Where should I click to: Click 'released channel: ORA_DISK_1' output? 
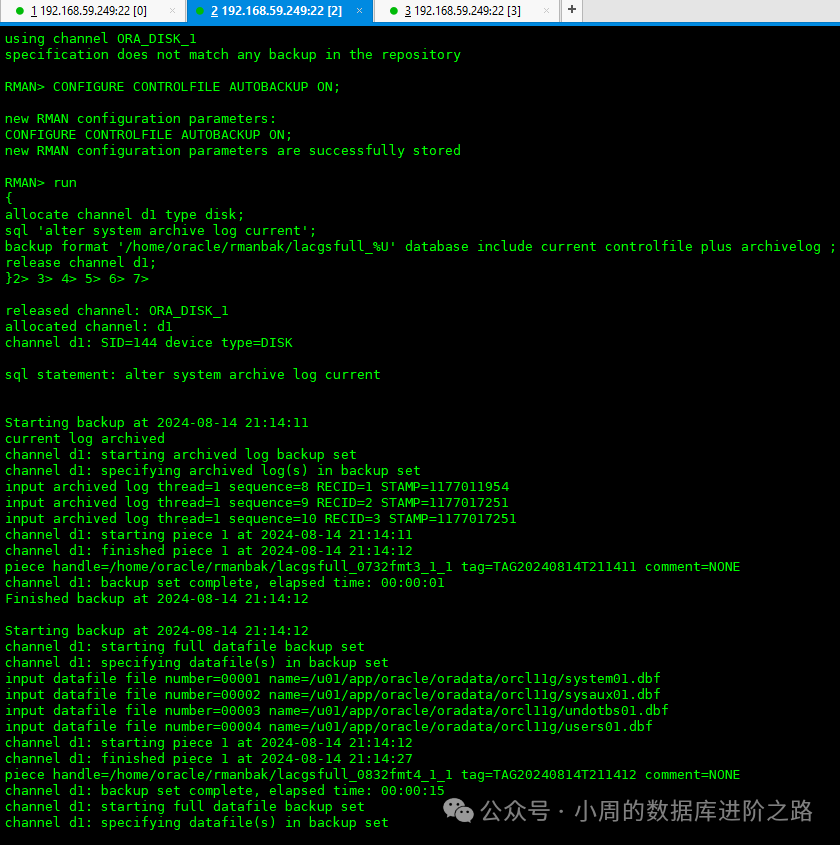click(117, 311)
